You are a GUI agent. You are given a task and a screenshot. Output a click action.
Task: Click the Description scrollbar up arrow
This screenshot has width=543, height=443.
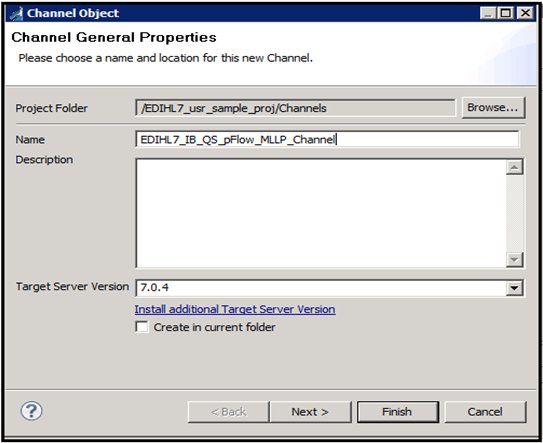(514, 168)
